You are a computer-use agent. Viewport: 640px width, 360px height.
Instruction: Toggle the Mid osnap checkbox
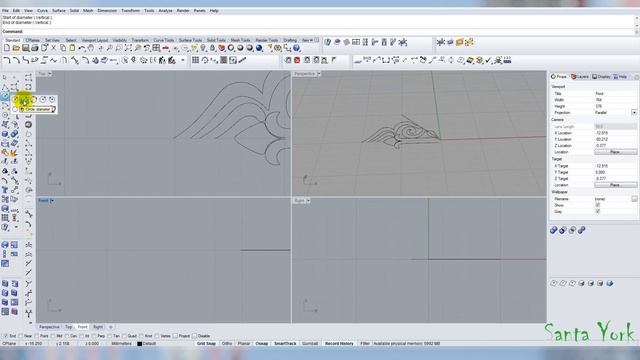click(x=53, y=336)
